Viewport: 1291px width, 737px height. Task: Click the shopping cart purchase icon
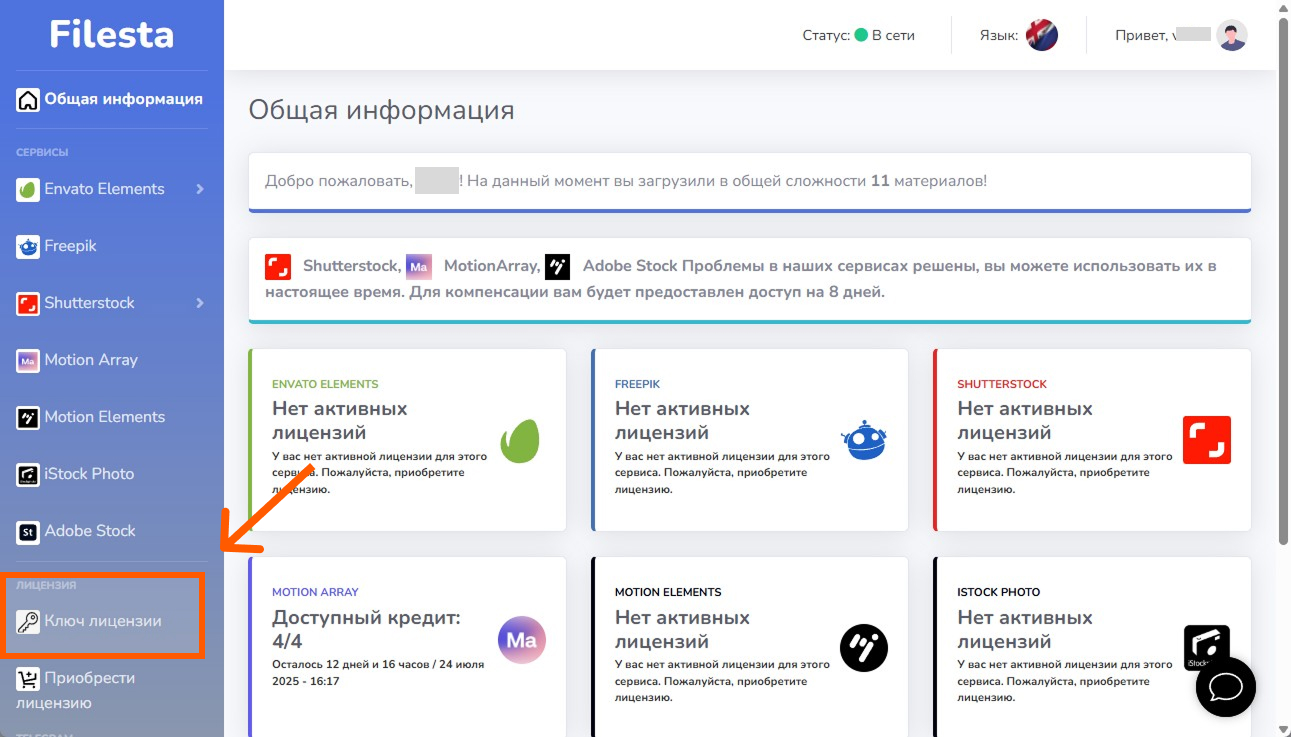(x=28, y=679)
